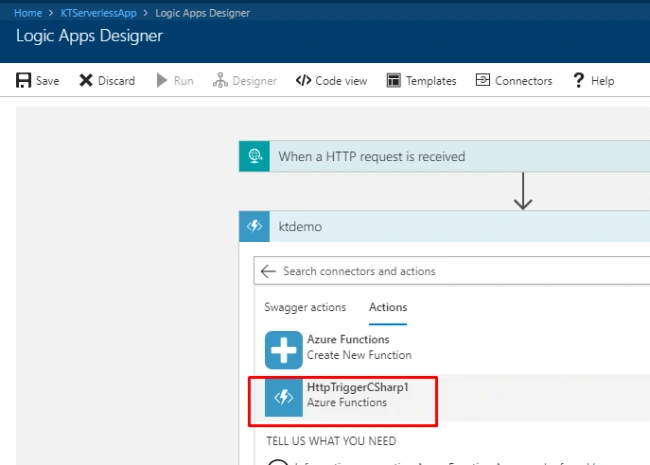
Task: Switch to the Swagger actions tab
Action: point(305,307)
